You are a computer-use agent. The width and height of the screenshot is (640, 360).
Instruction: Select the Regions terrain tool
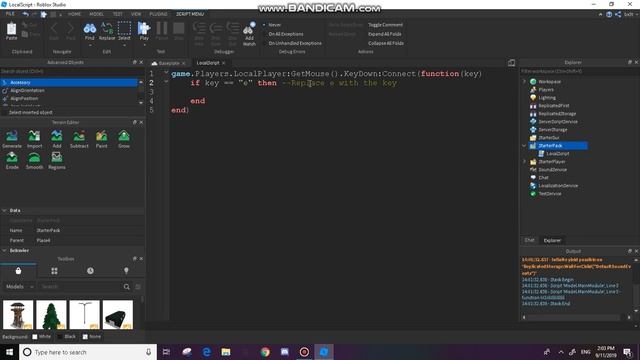57,160
